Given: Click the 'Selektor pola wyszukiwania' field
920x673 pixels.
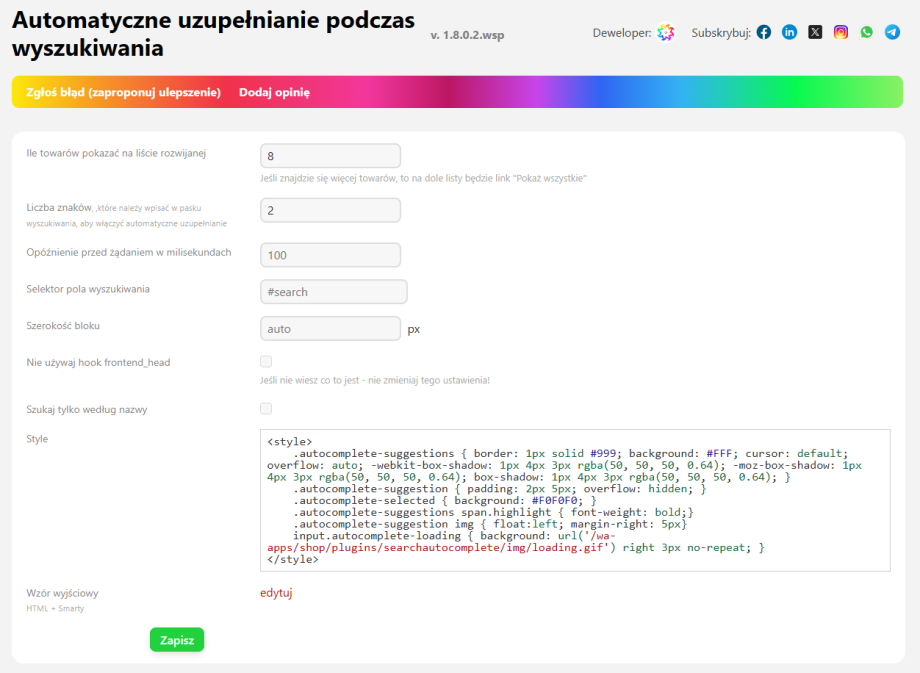Looking at the screenshot, I should coord(333,292).
